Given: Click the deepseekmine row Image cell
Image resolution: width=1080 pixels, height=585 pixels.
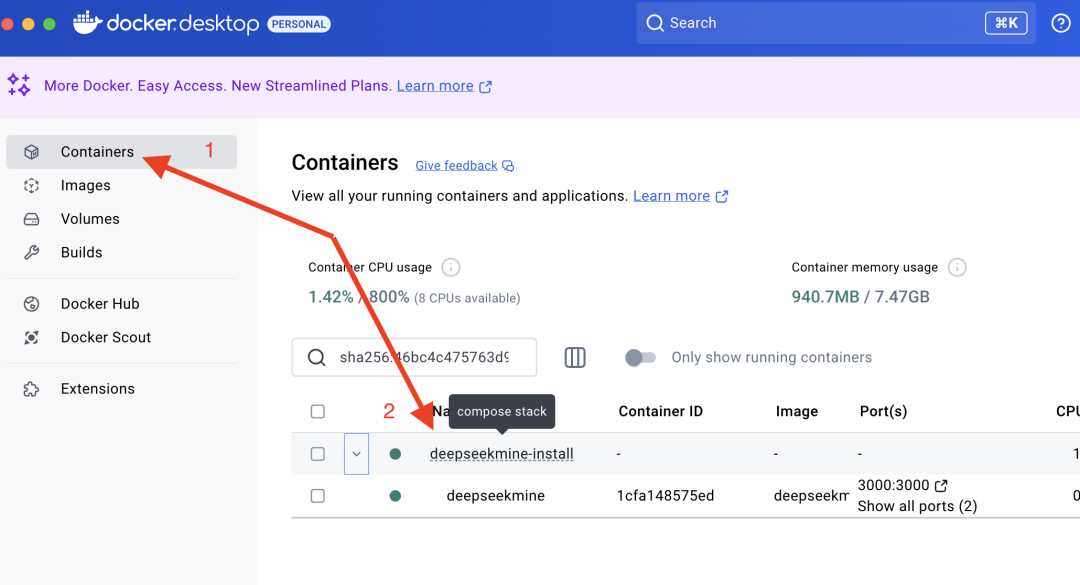Looking at the screenshot, I should [811, 496].
